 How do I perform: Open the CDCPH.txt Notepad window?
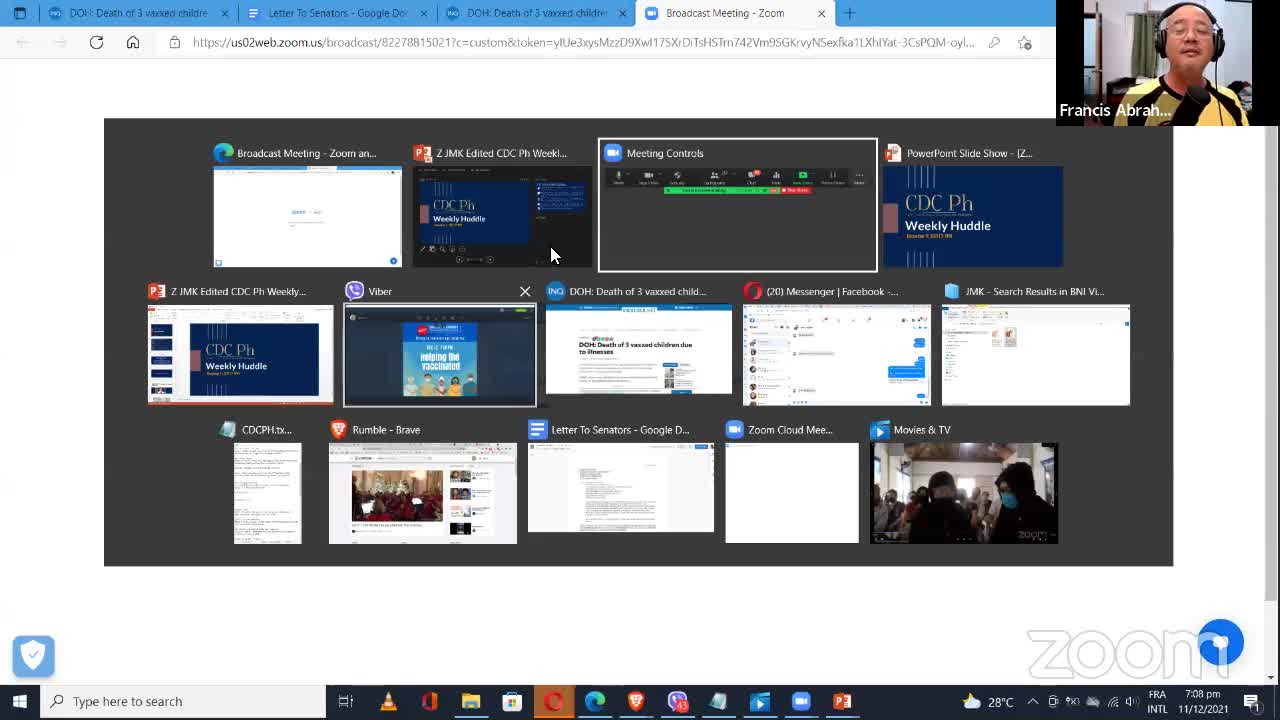click(x=267, y=493)
